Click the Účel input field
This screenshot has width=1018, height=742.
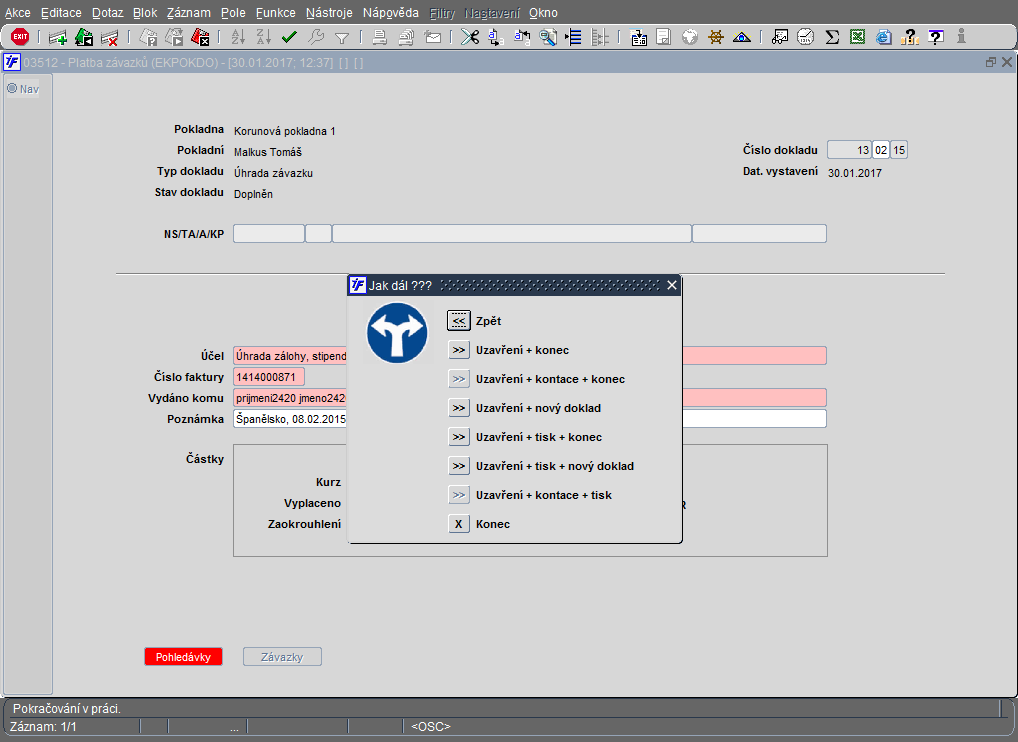point(530,356)
